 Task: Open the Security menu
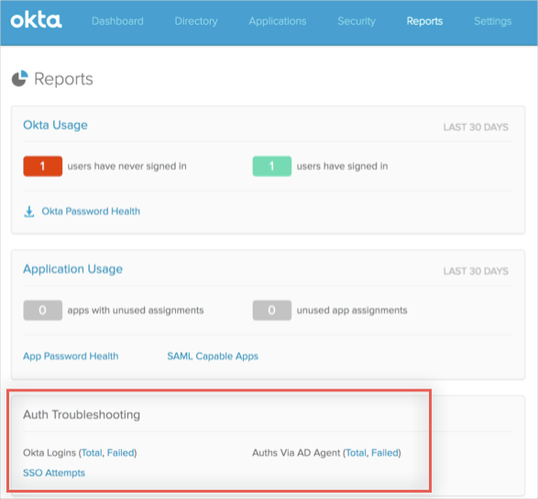pyautogui.click(x=356, y=21)
